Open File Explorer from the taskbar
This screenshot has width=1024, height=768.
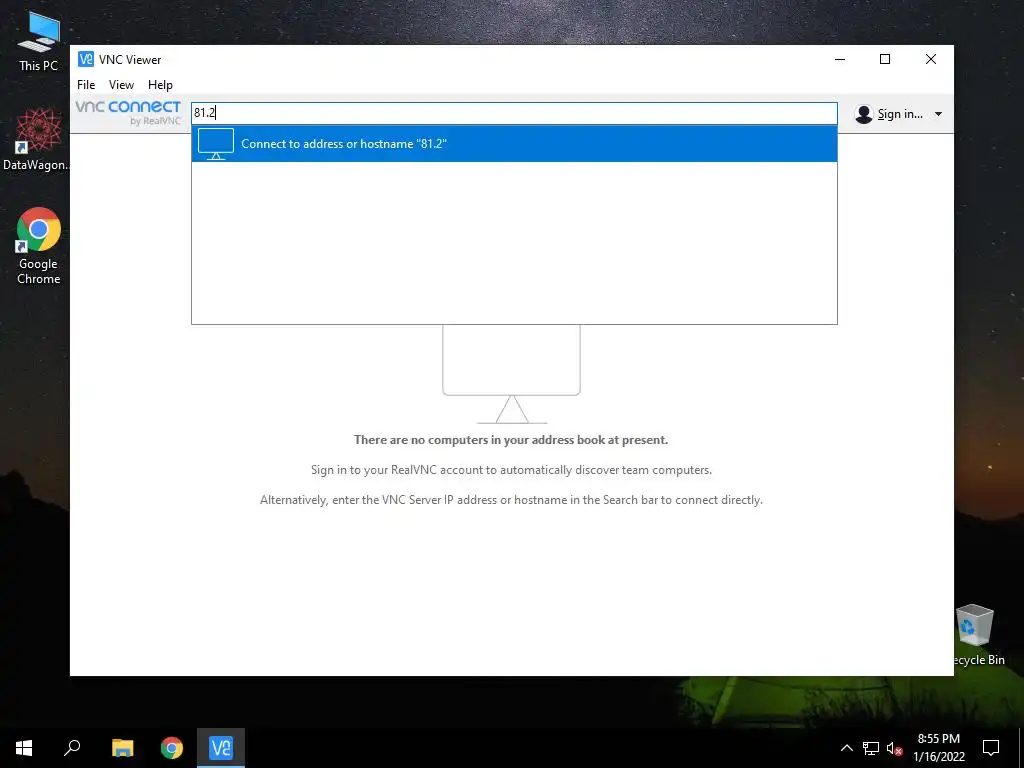tap(122, 748)
